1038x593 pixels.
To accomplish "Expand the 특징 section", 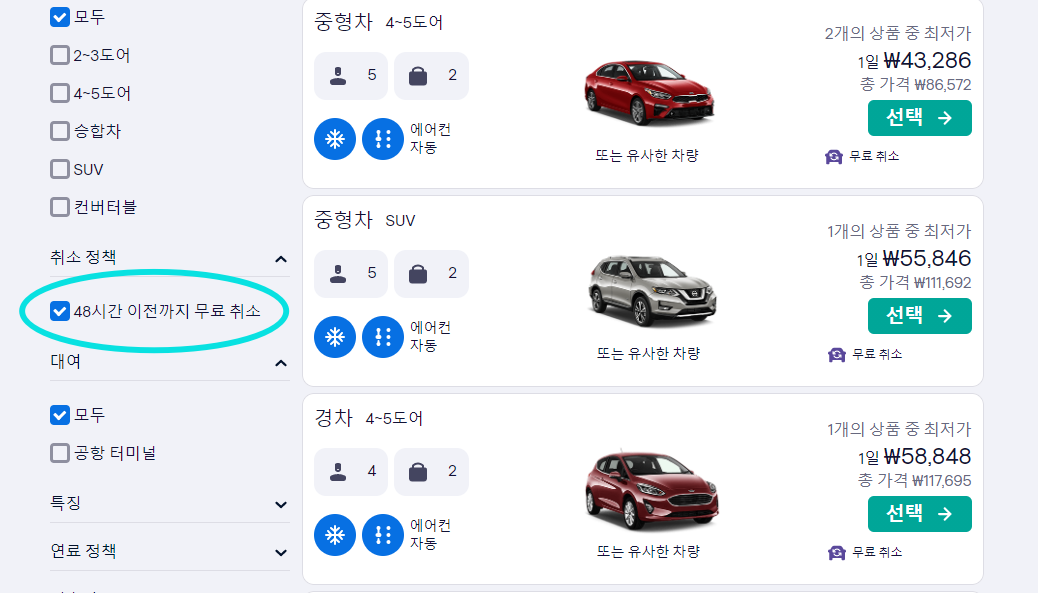I will 281,504.
